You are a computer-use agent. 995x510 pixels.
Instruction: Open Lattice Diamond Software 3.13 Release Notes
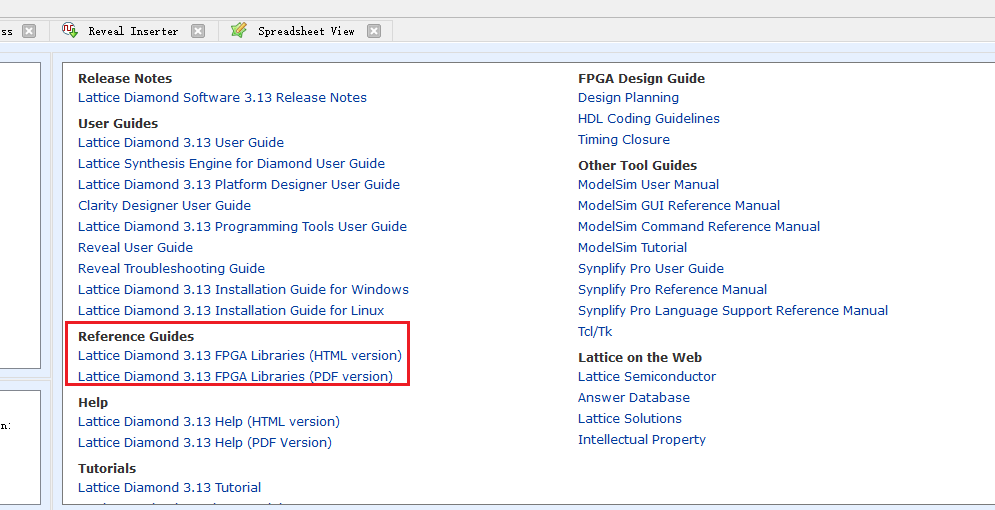tap(222, 98)
